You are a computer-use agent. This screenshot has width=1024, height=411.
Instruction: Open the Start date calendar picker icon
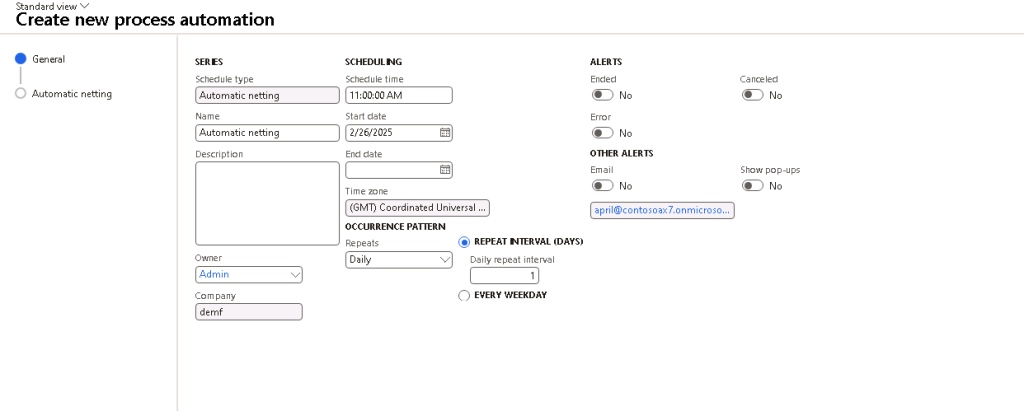point(445,132)
